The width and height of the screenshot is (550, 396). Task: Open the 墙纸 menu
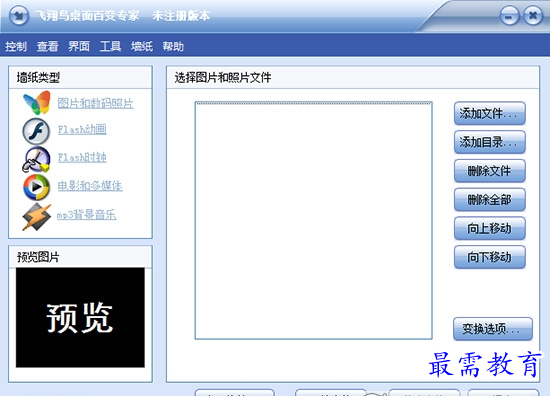[x=142, y=46]
